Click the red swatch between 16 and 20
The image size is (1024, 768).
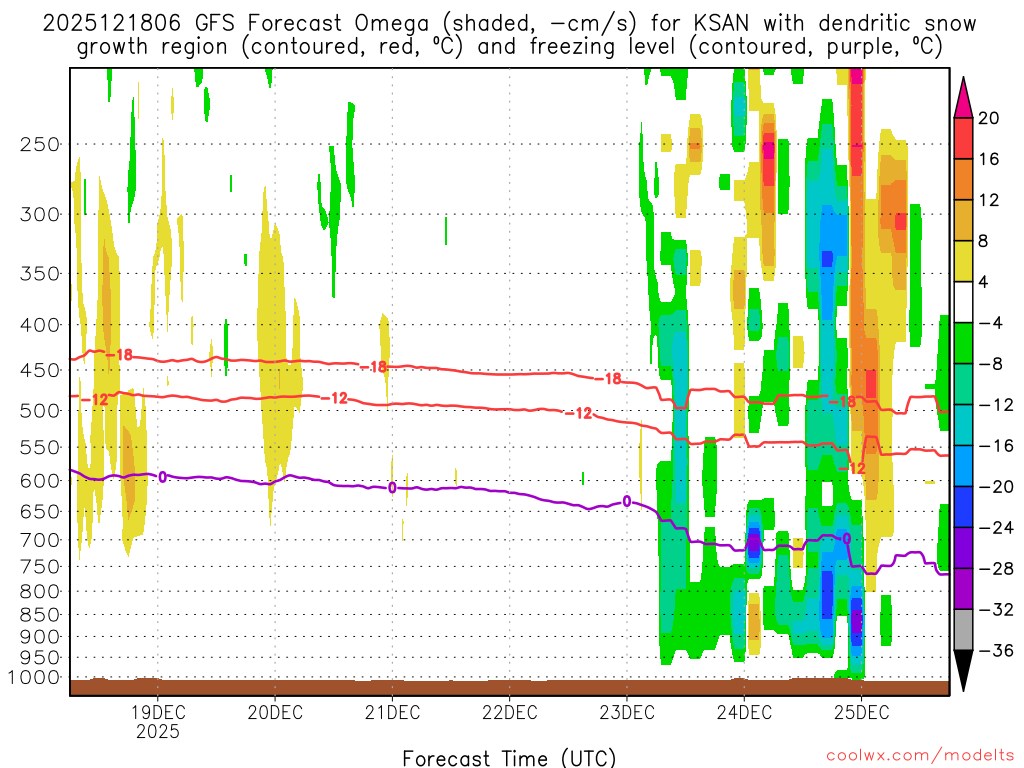(963, 138)
